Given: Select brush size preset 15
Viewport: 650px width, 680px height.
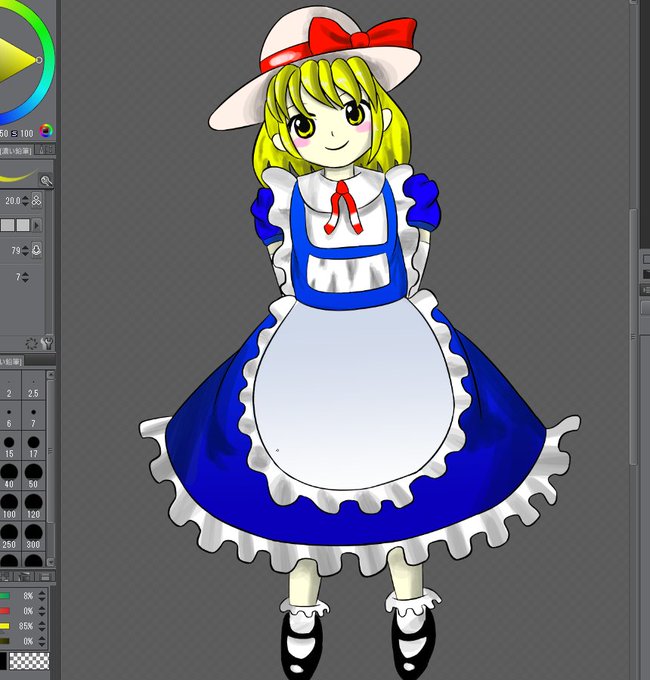Looking at the screenshot, I should tap(9, 446).
